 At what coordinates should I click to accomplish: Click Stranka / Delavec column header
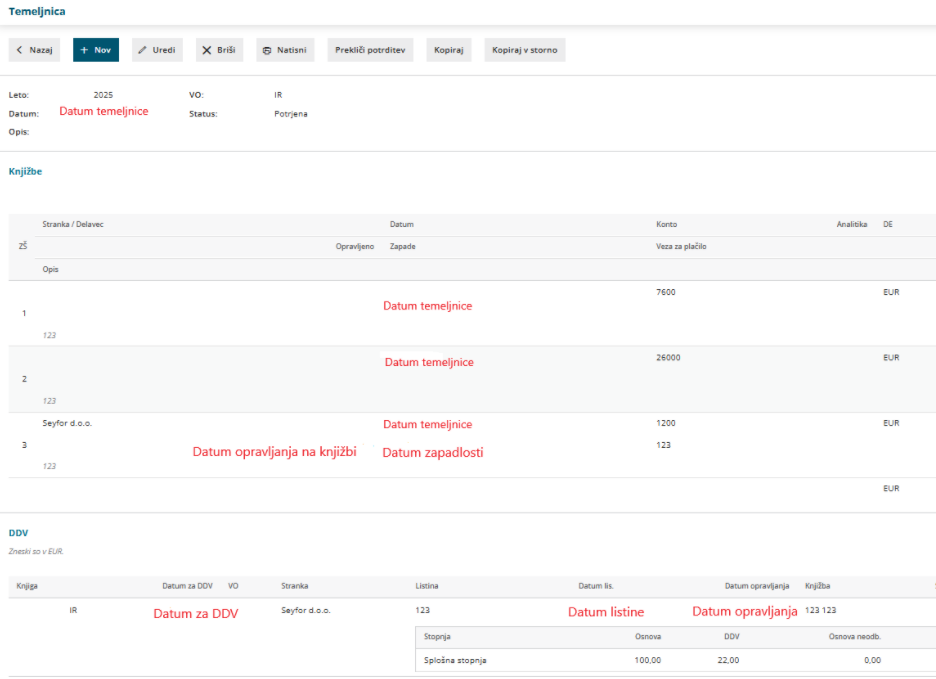point(73,225)
